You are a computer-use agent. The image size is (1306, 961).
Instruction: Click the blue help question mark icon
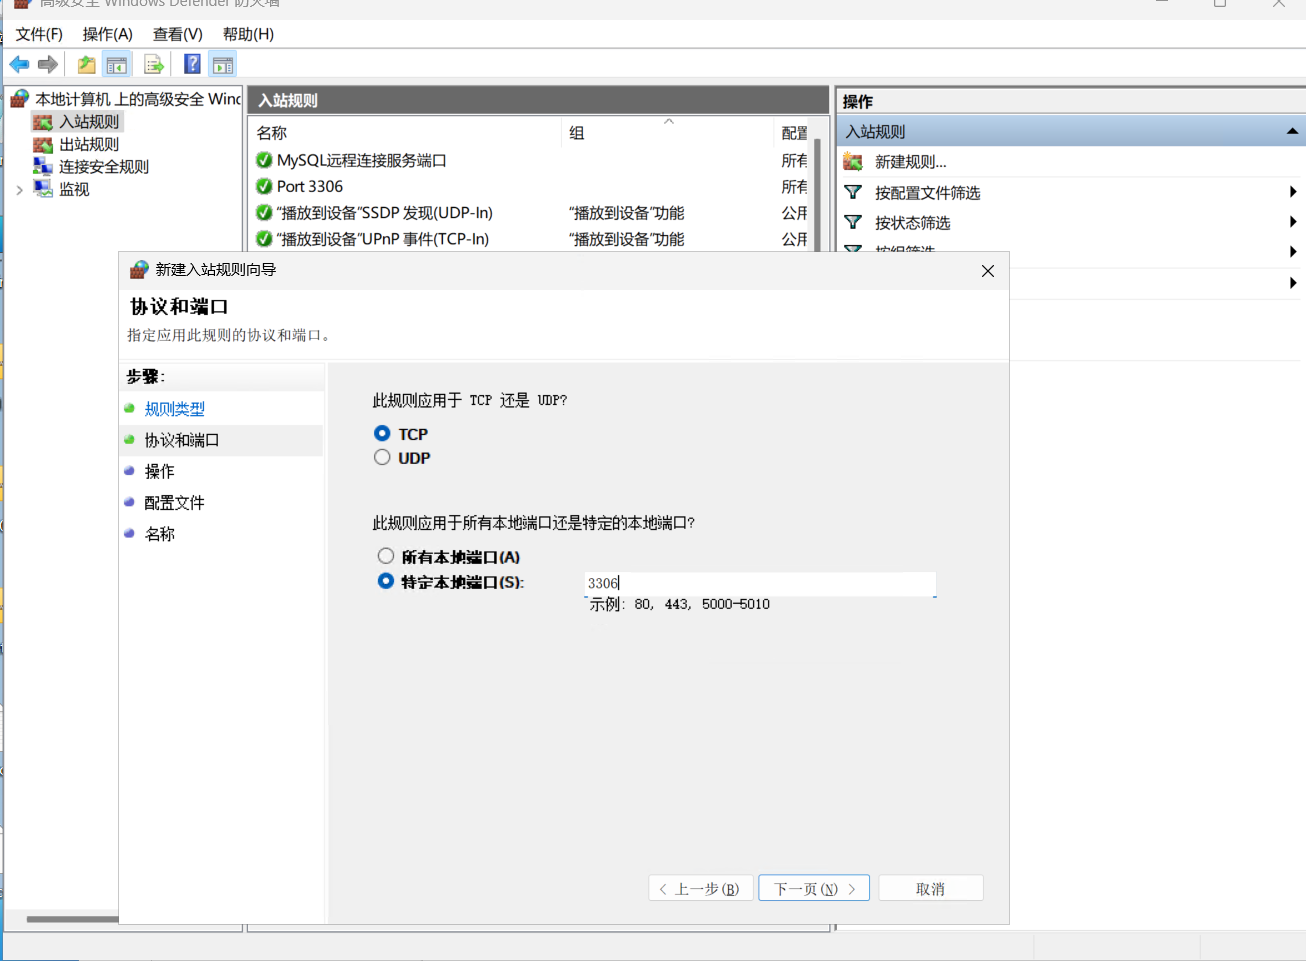(x=192, y=65)
